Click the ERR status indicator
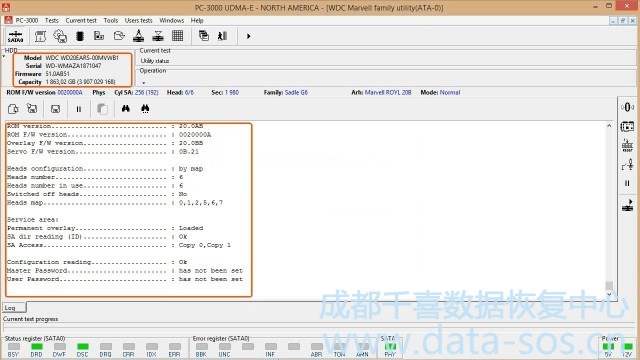Viewport: 640px width, 360px height. coord(174,347)
